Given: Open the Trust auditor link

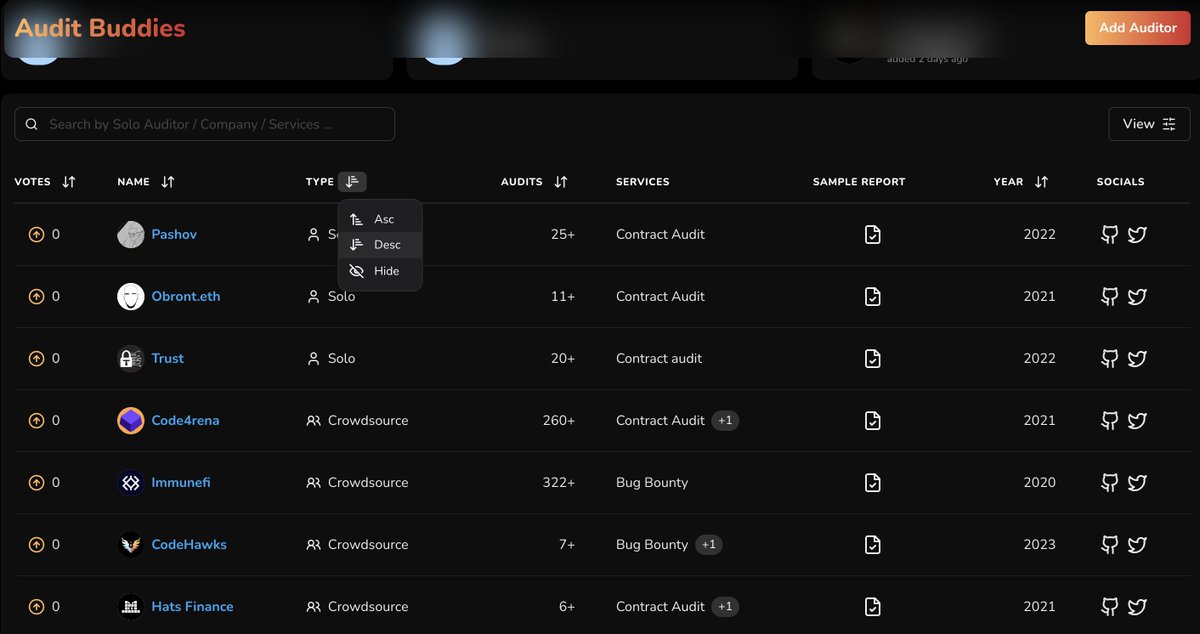Looking at the screenshot, I should tap(168, 359).
